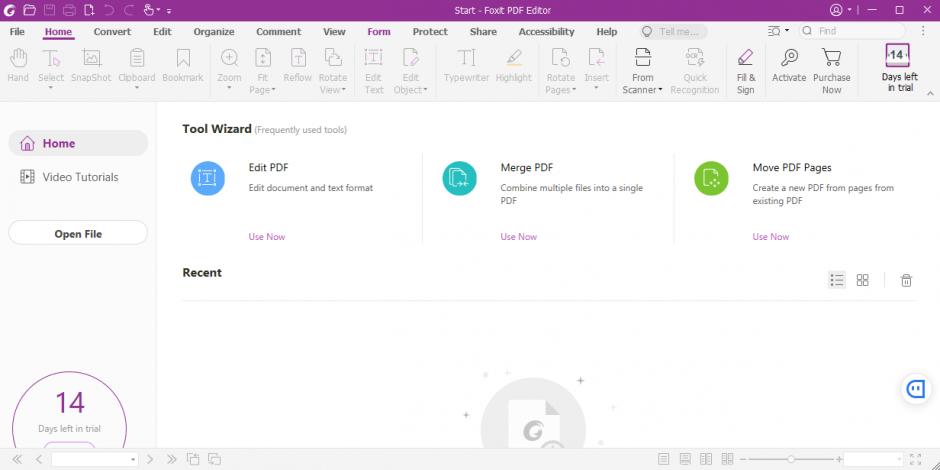Switch to the Convert tab
The height and width of the screenshot is (470, 940).
[x=112, y=32]
